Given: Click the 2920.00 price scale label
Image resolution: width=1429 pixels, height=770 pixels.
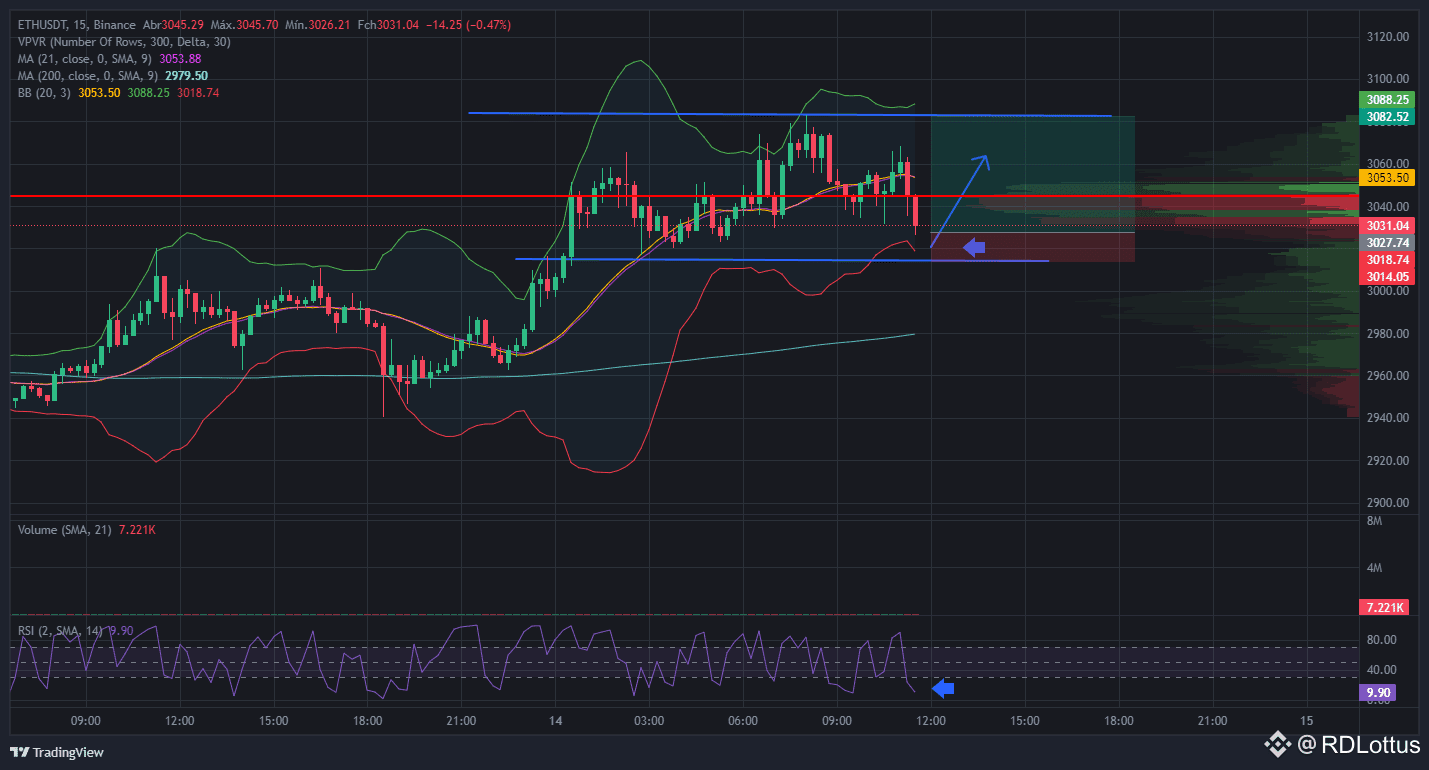Looking at the screenshot, I should point(1387,461).
